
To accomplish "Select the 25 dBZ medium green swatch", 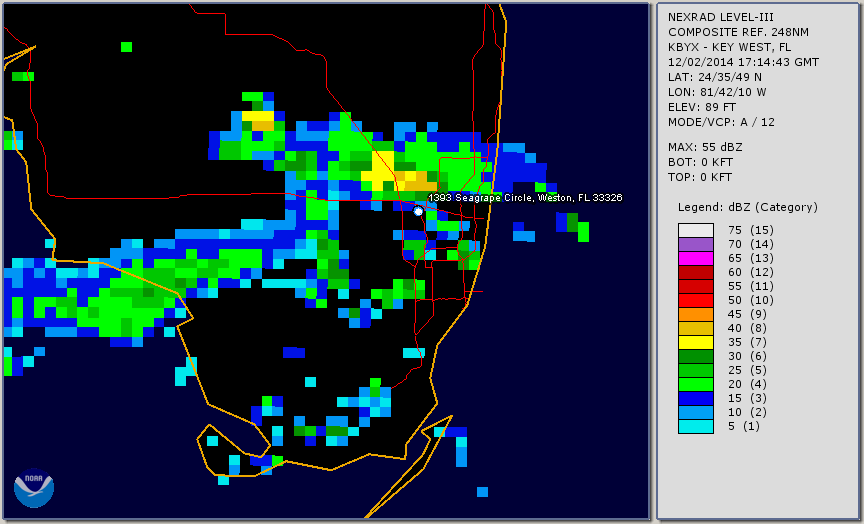I will pyautogui.click(x=695, y=371).
